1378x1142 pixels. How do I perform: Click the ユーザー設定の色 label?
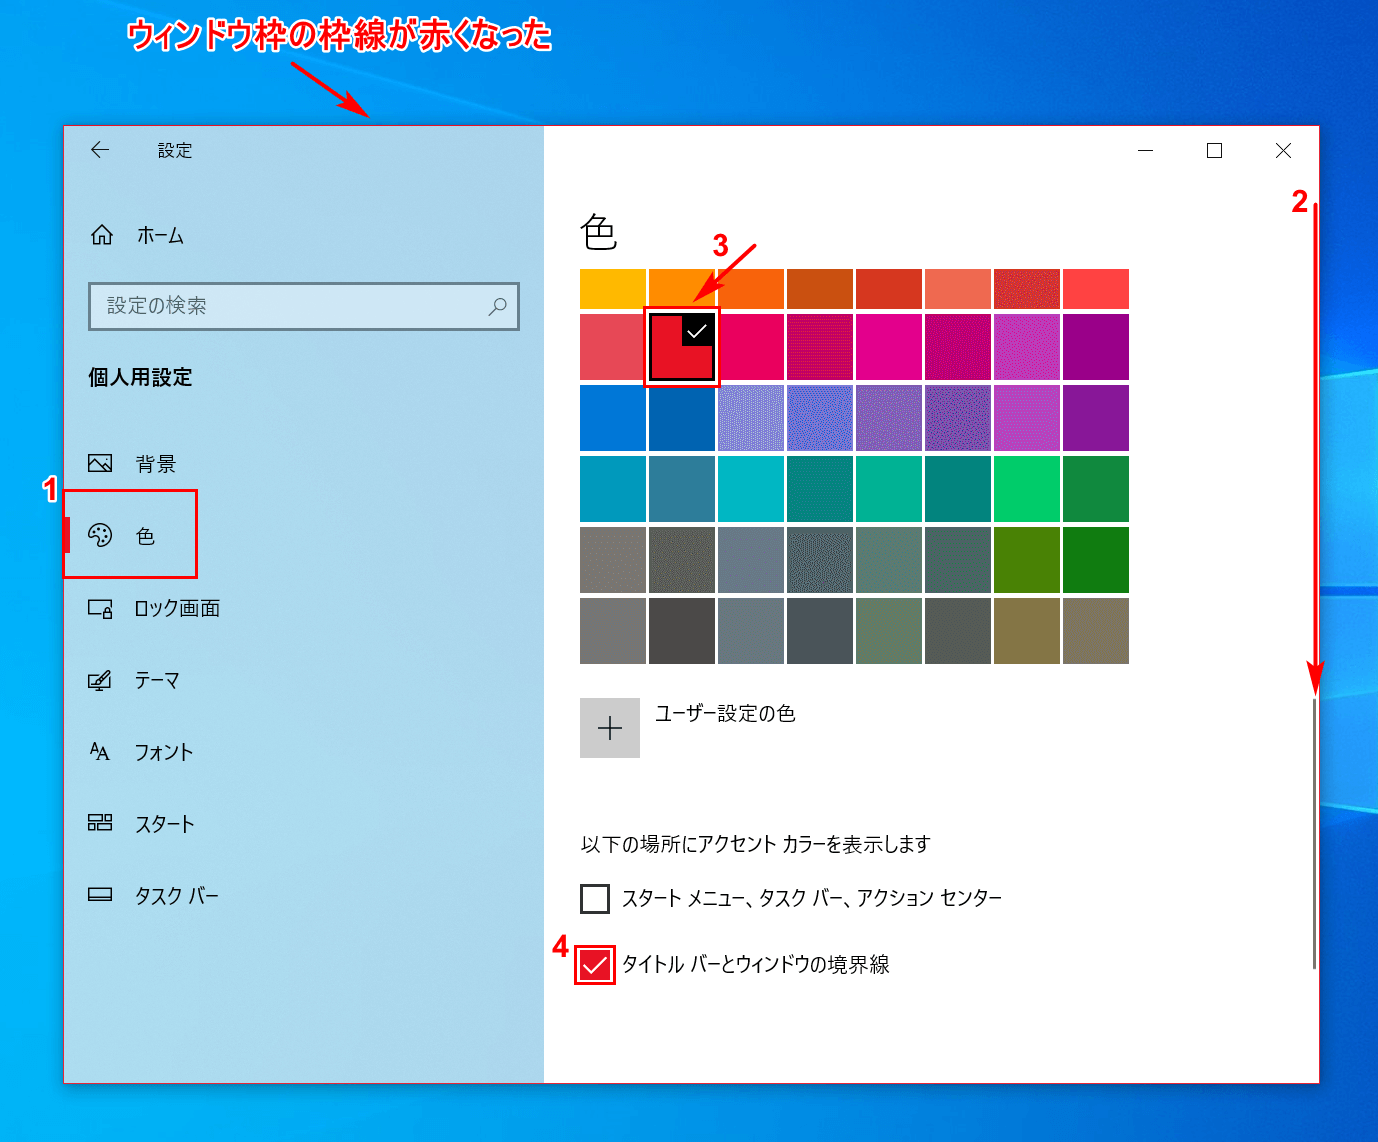click(725, 713)
